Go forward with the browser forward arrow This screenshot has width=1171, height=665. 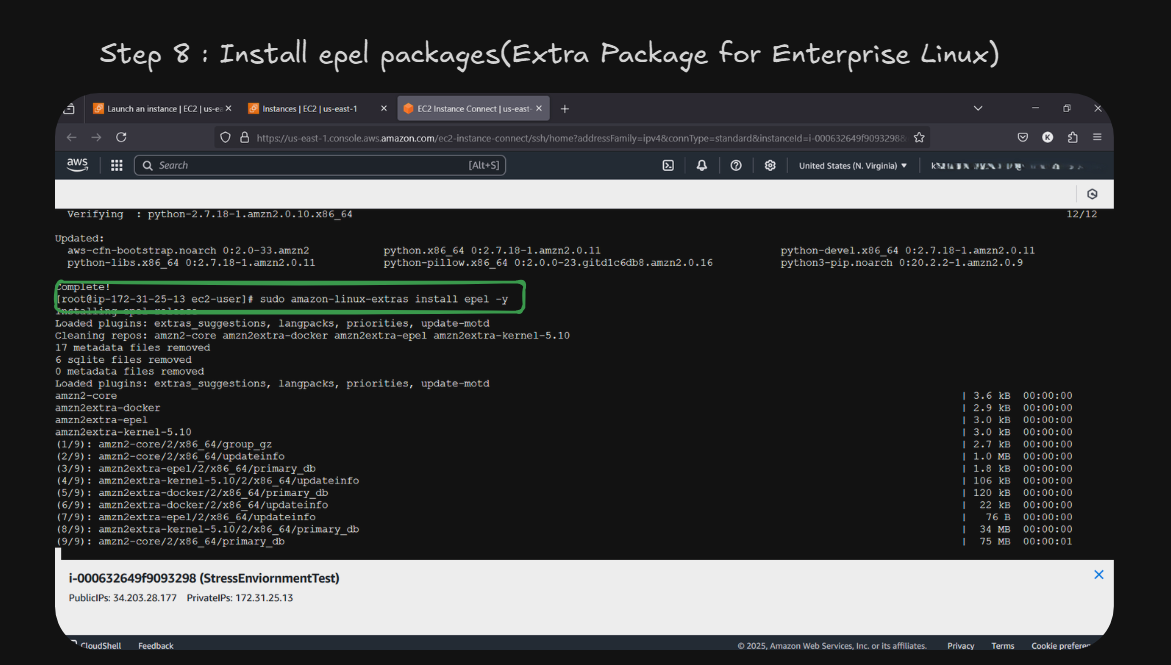[x=96, y=137]
